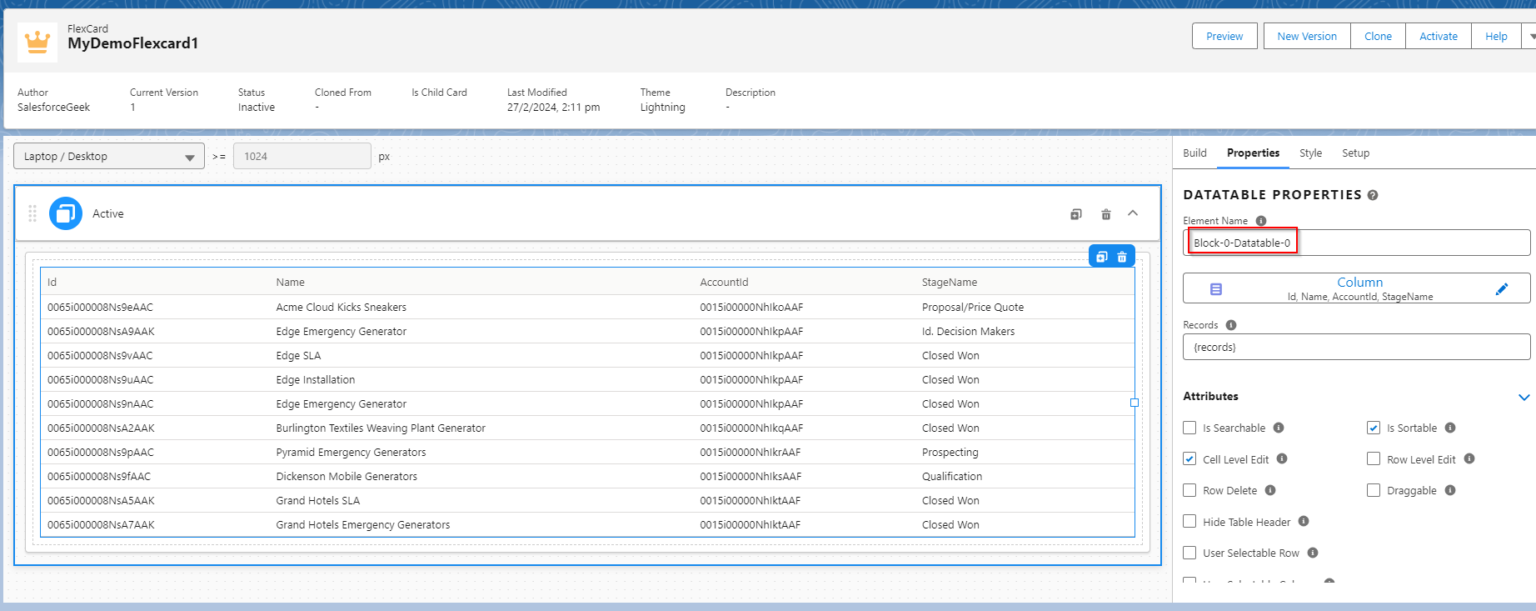Click the clone icon in the Active block header

[1075, 213]
